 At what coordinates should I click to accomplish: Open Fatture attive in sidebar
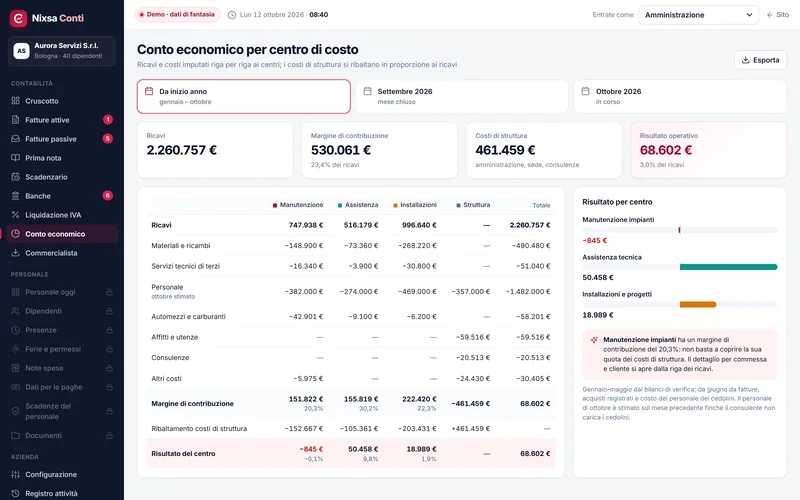[x=62, y=120]
